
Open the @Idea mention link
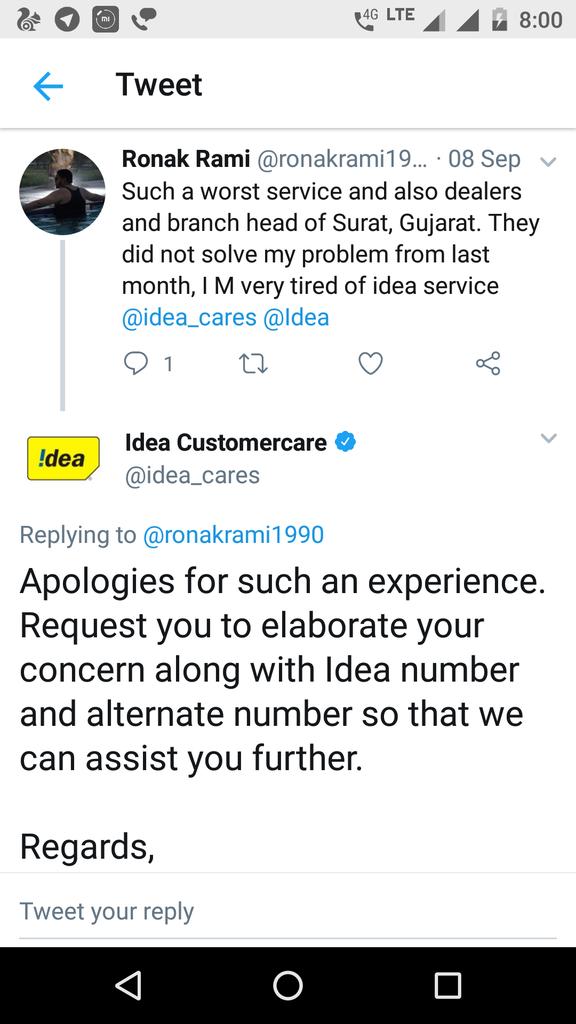tap(296, 317)
